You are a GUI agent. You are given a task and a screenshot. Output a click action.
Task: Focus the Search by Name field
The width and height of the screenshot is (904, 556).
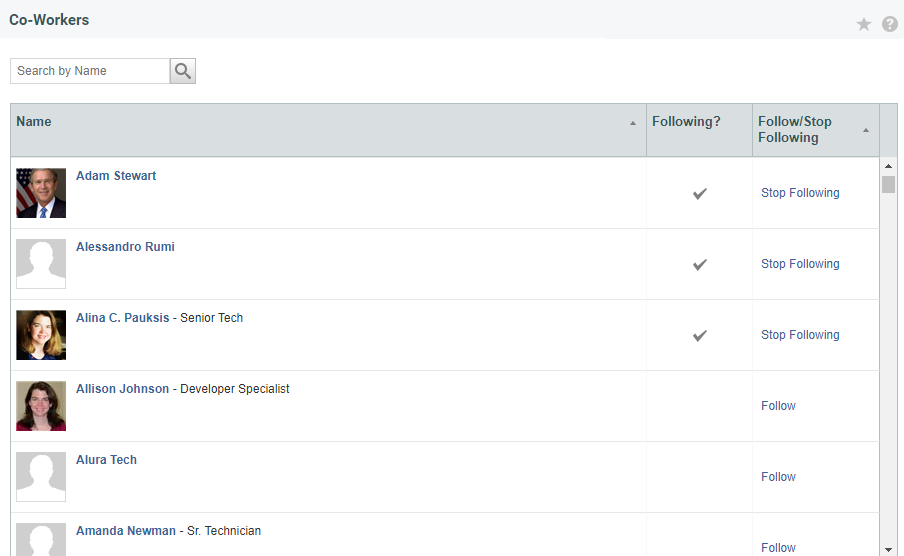pyautogui.click(x=90, y=71)
